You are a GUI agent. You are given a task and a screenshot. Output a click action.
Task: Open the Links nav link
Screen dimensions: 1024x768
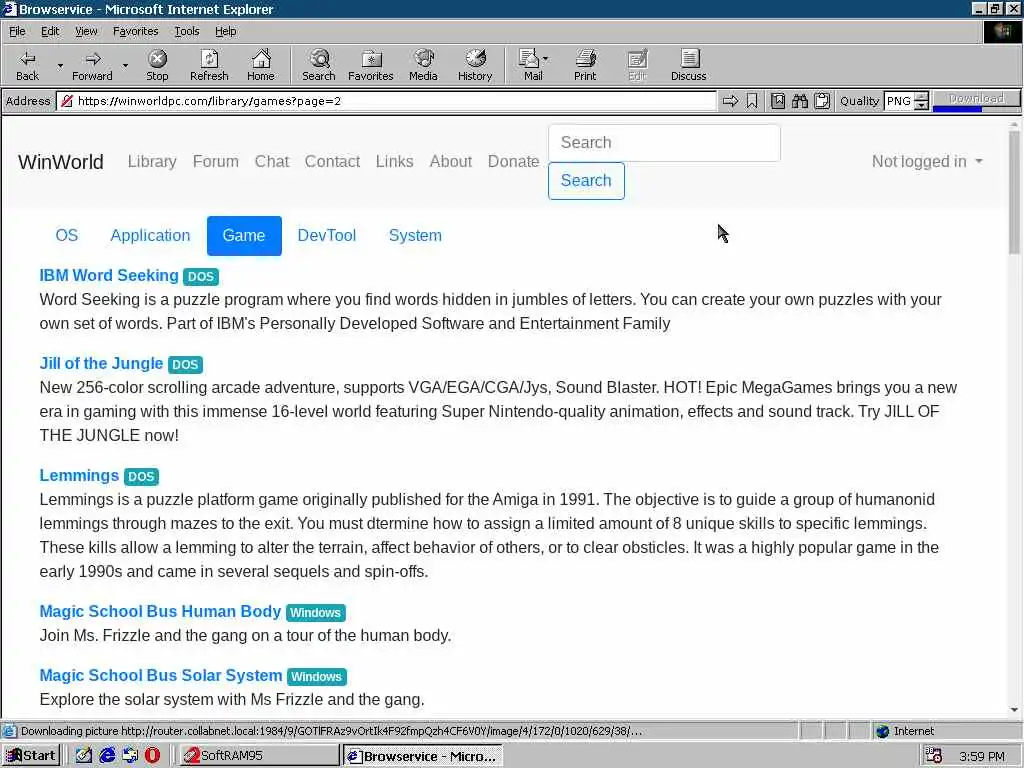[394, 161]
